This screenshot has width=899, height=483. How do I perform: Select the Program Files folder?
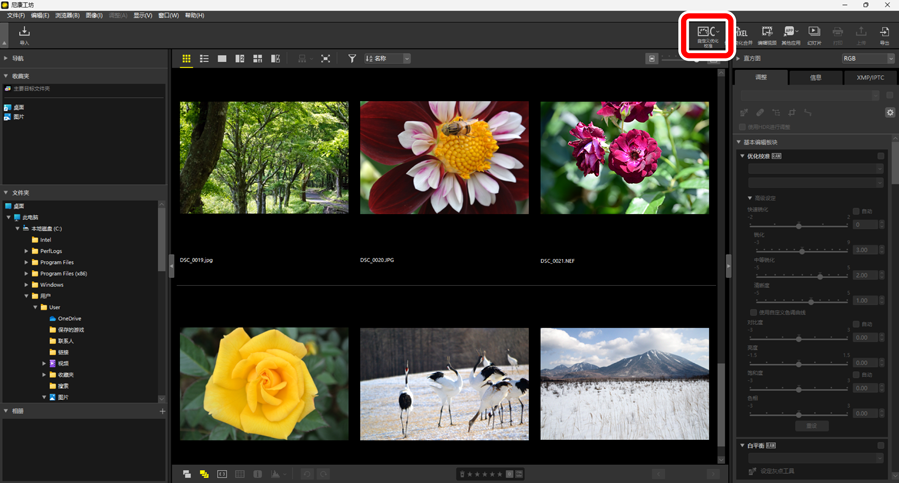tap(57, 262)
